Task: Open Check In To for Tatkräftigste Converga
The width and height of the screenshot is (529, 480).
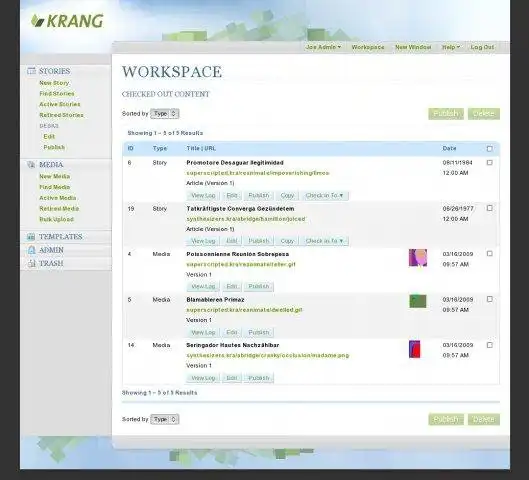Action: click(324, 241)
